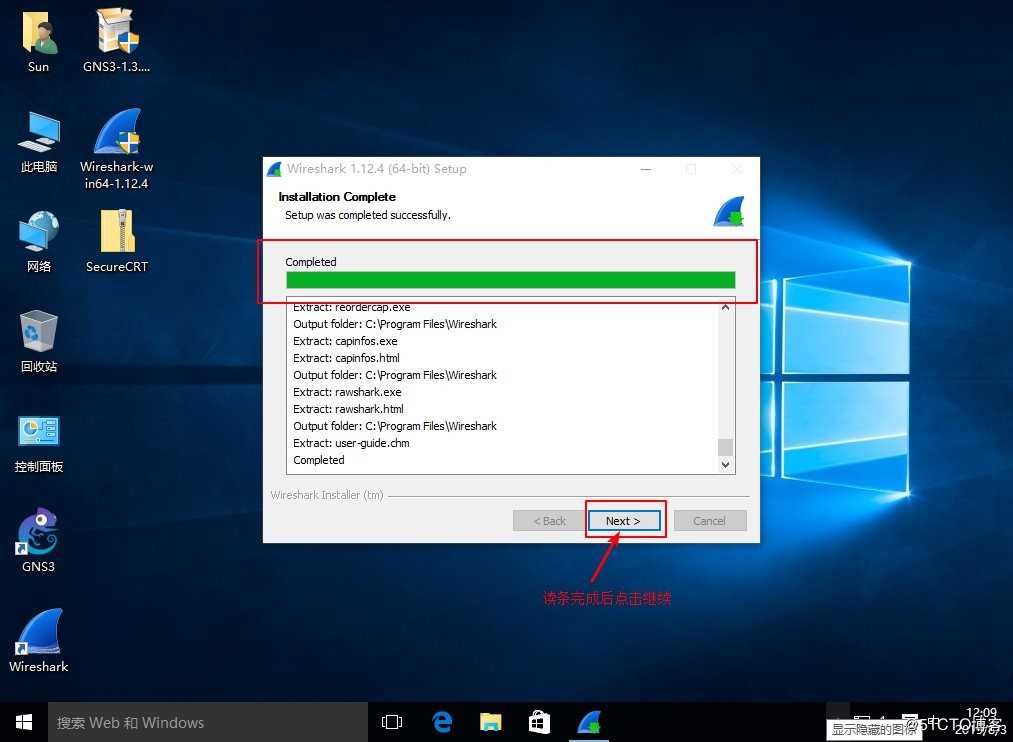Click the Wireshark fin logo in the installer header
The image size is (1013, 742).
729,211
